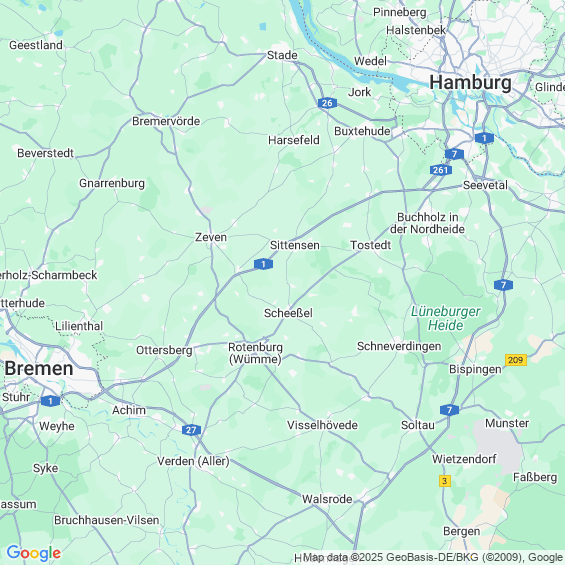Click the A27 shield near Verden
Screen dimensions: 565x565
[191, 430]
